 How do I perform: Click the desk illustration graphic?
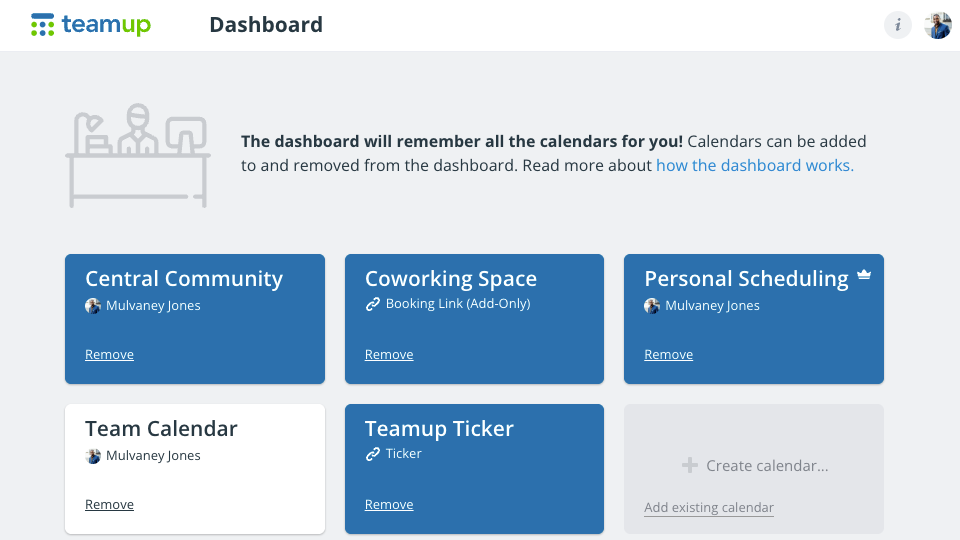click(138, 155)
